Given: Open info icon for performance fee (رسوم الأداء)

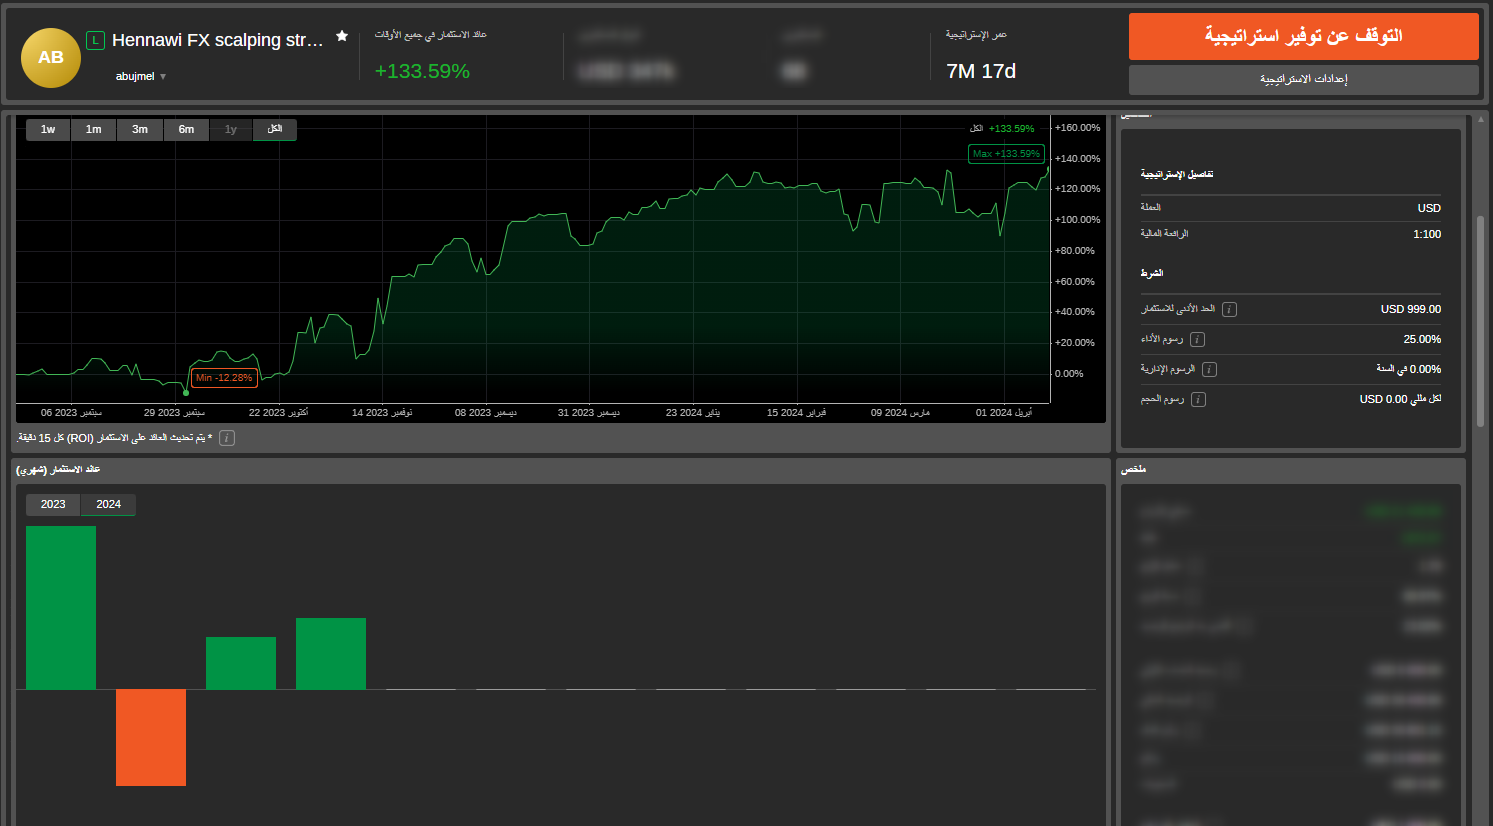Looking at the screenshot, I should click(1198, 339).
